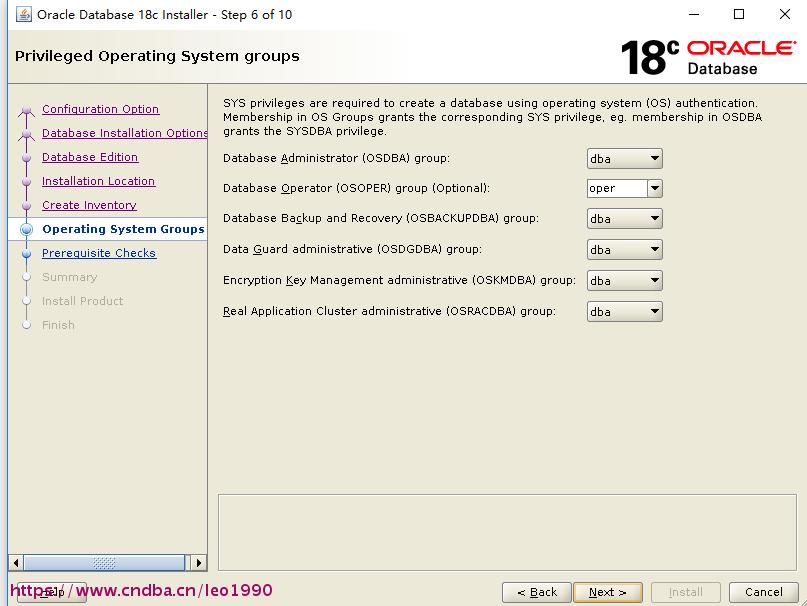Click the 'Database Operator (OSOPER) group (Optional):' label

[x=356, y=188]
